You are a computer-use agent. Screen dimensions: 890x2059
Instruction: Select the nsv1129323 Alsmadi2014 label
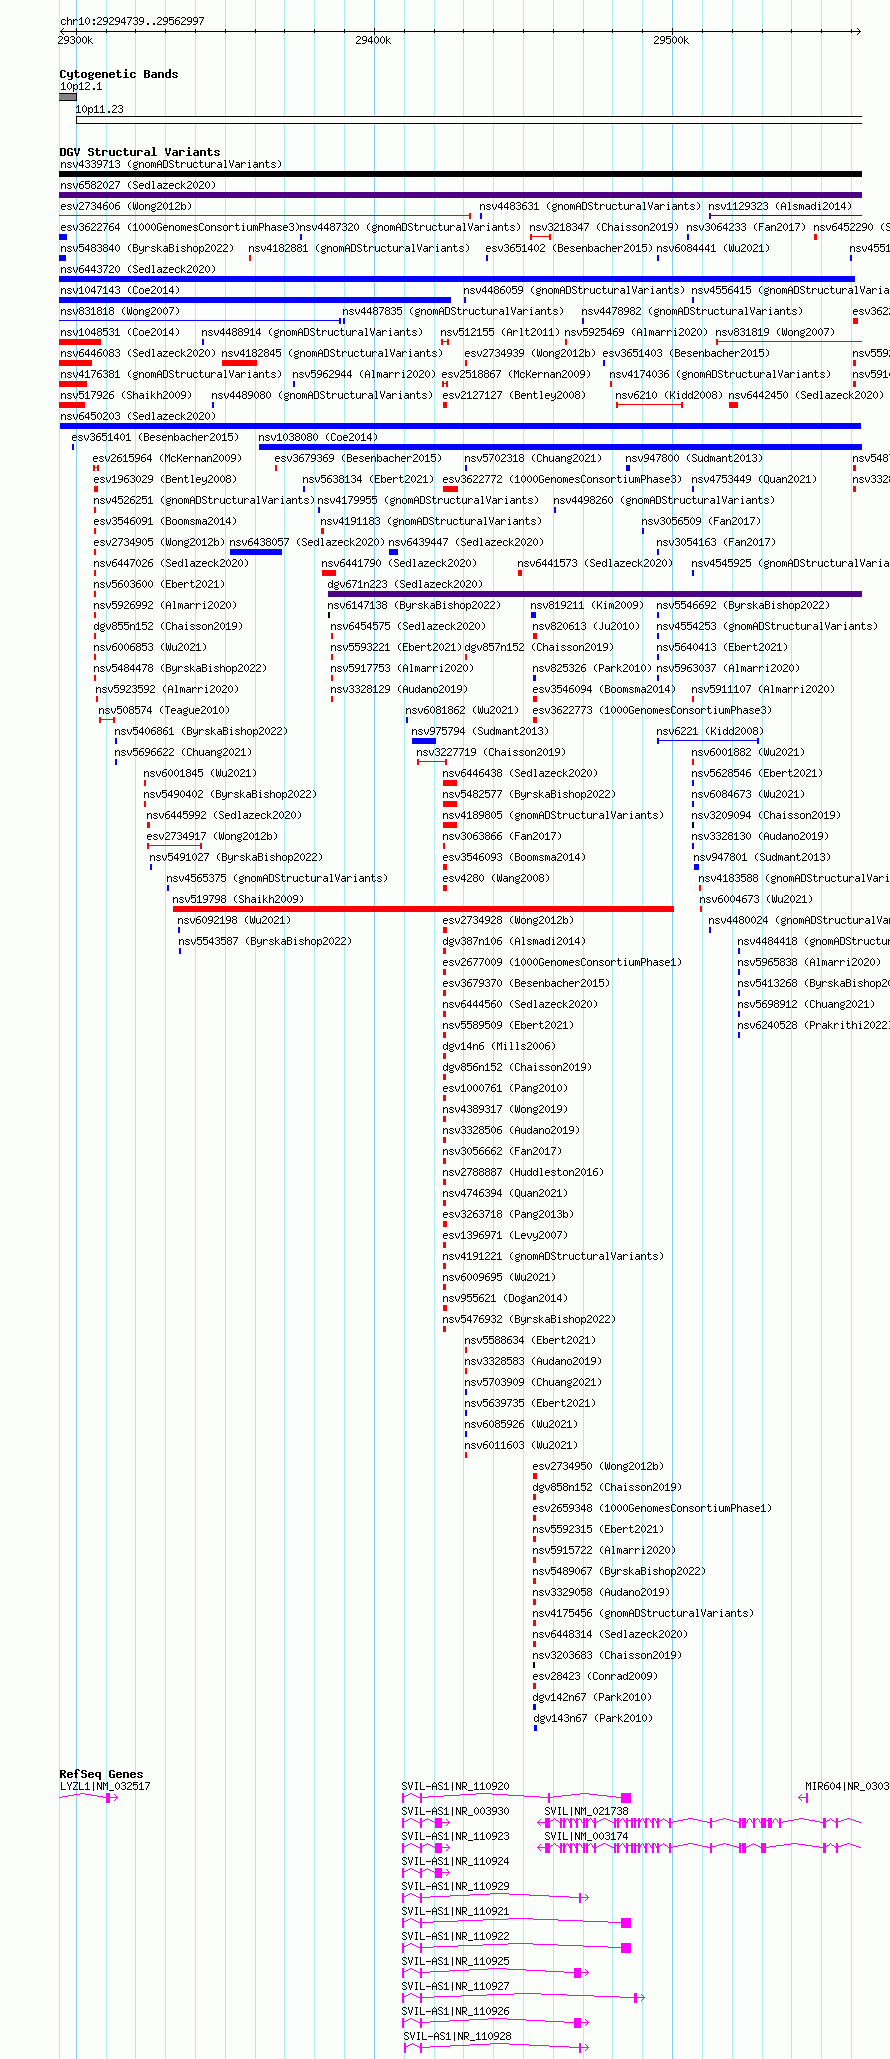(781, 206)
